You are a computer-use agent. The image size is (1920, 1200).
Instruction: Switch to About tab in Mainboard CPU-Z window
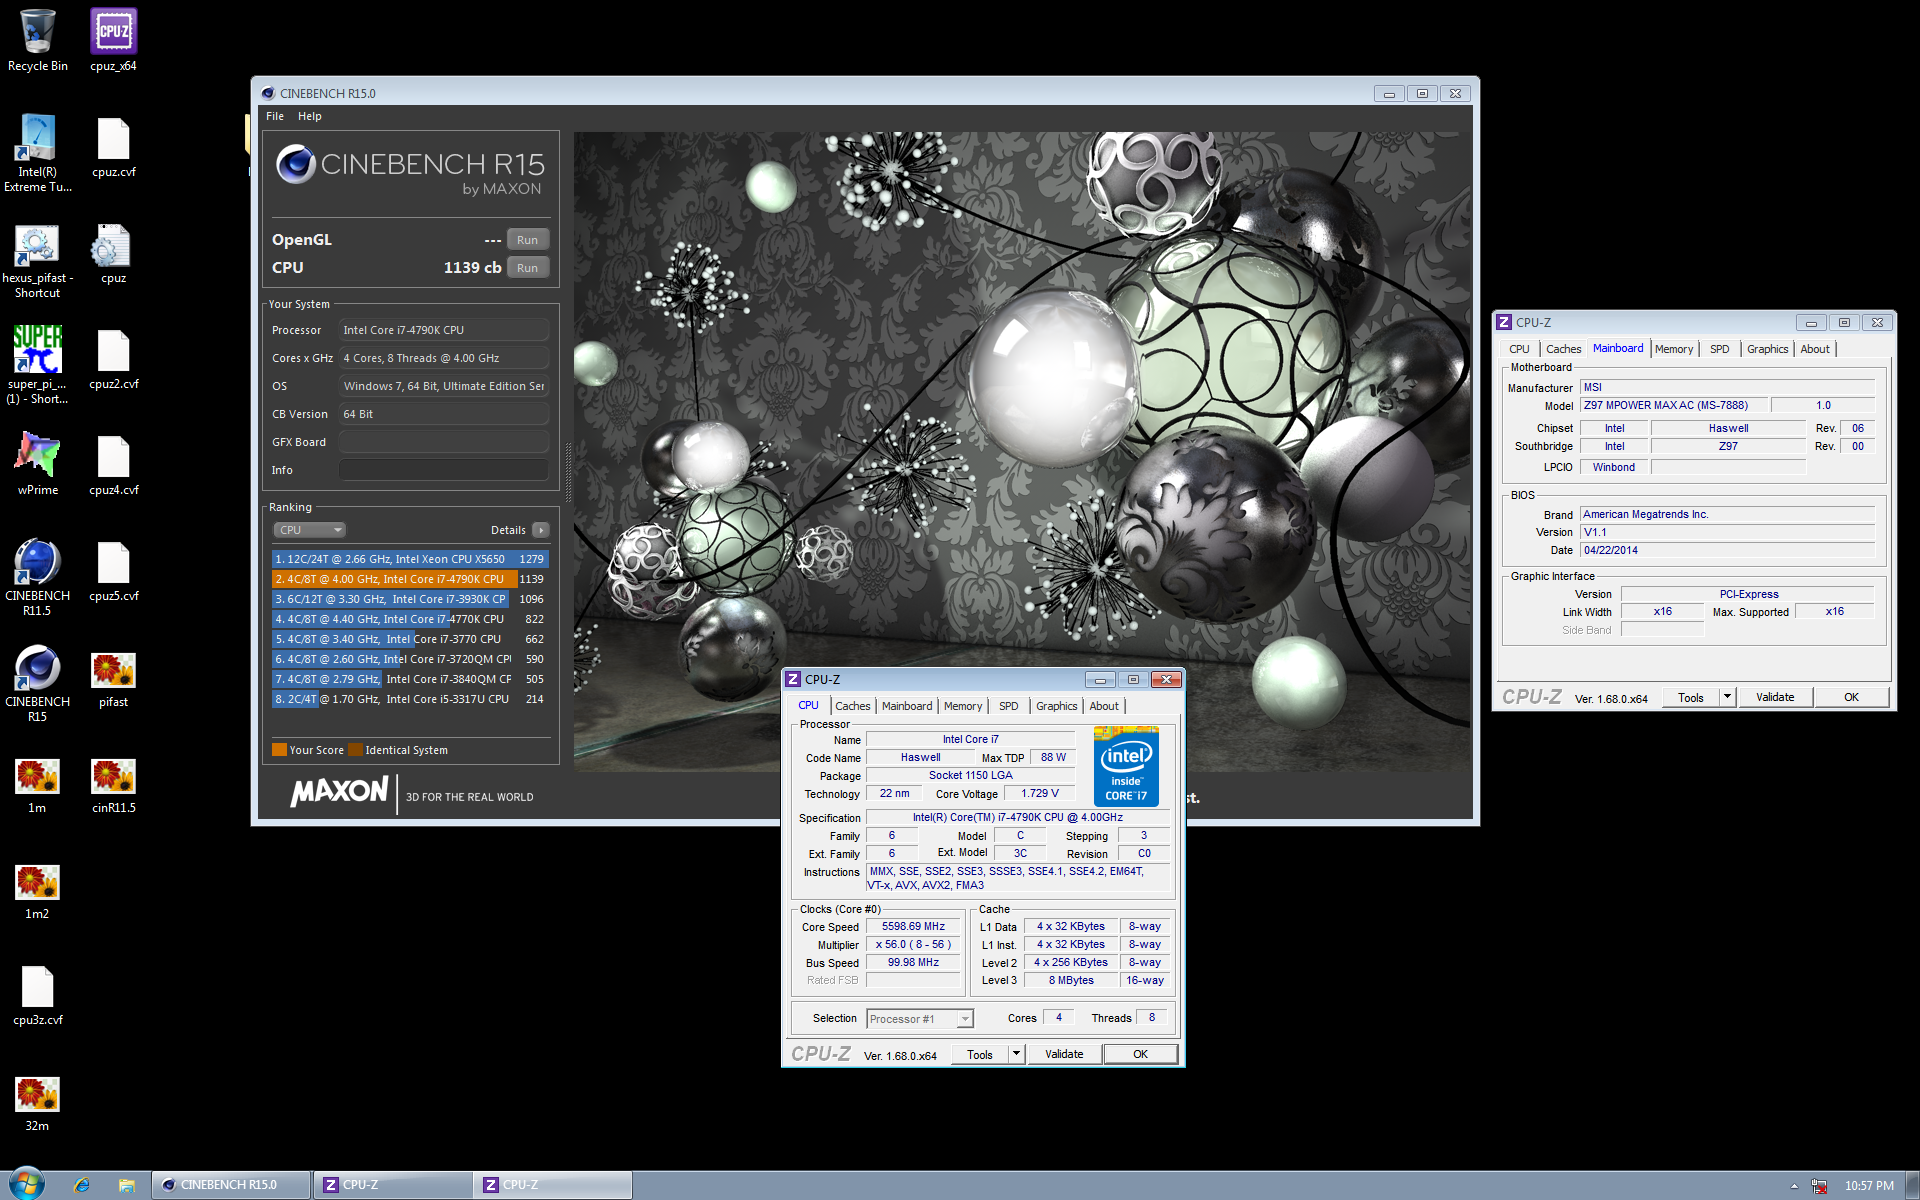1815,349
